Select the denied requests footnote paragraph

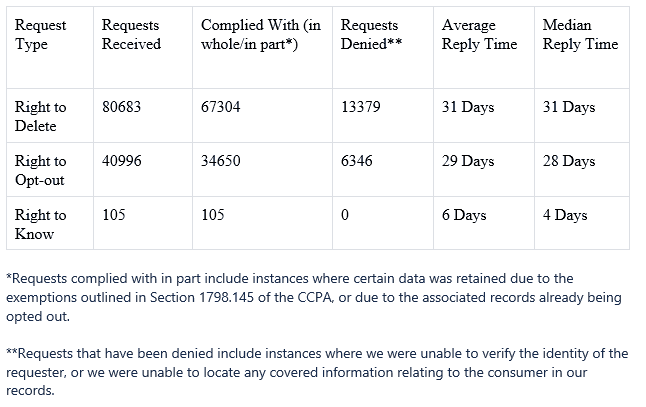coord(317,372)
